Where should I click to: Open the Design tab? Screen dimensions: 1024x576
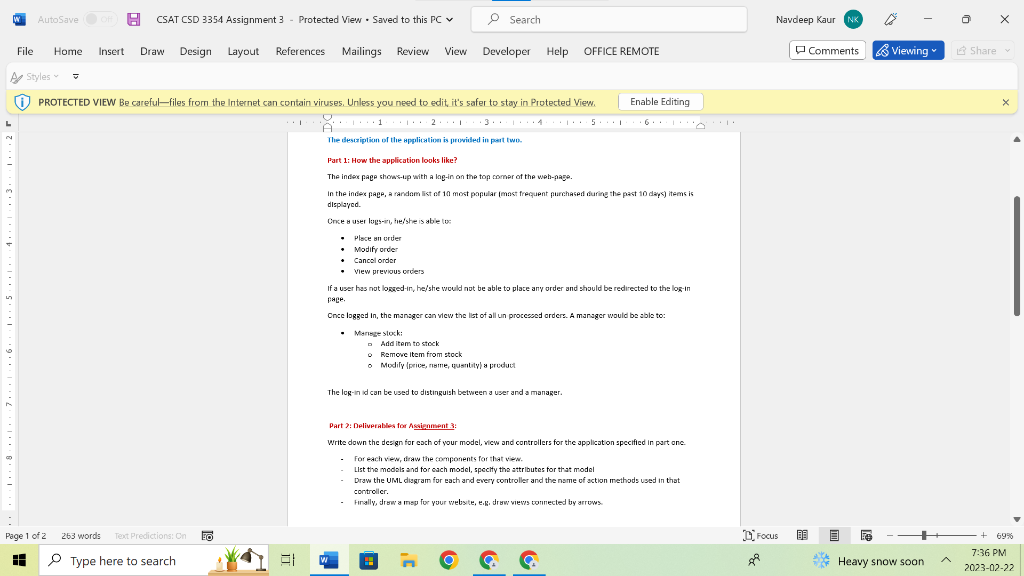tap(195, 51)
